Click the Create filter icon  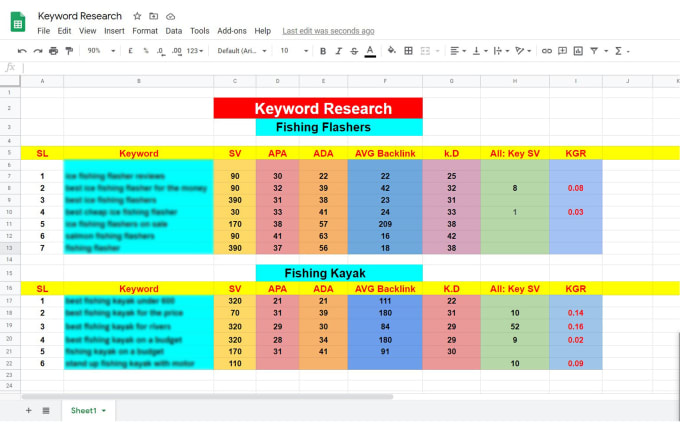(594, 51)
